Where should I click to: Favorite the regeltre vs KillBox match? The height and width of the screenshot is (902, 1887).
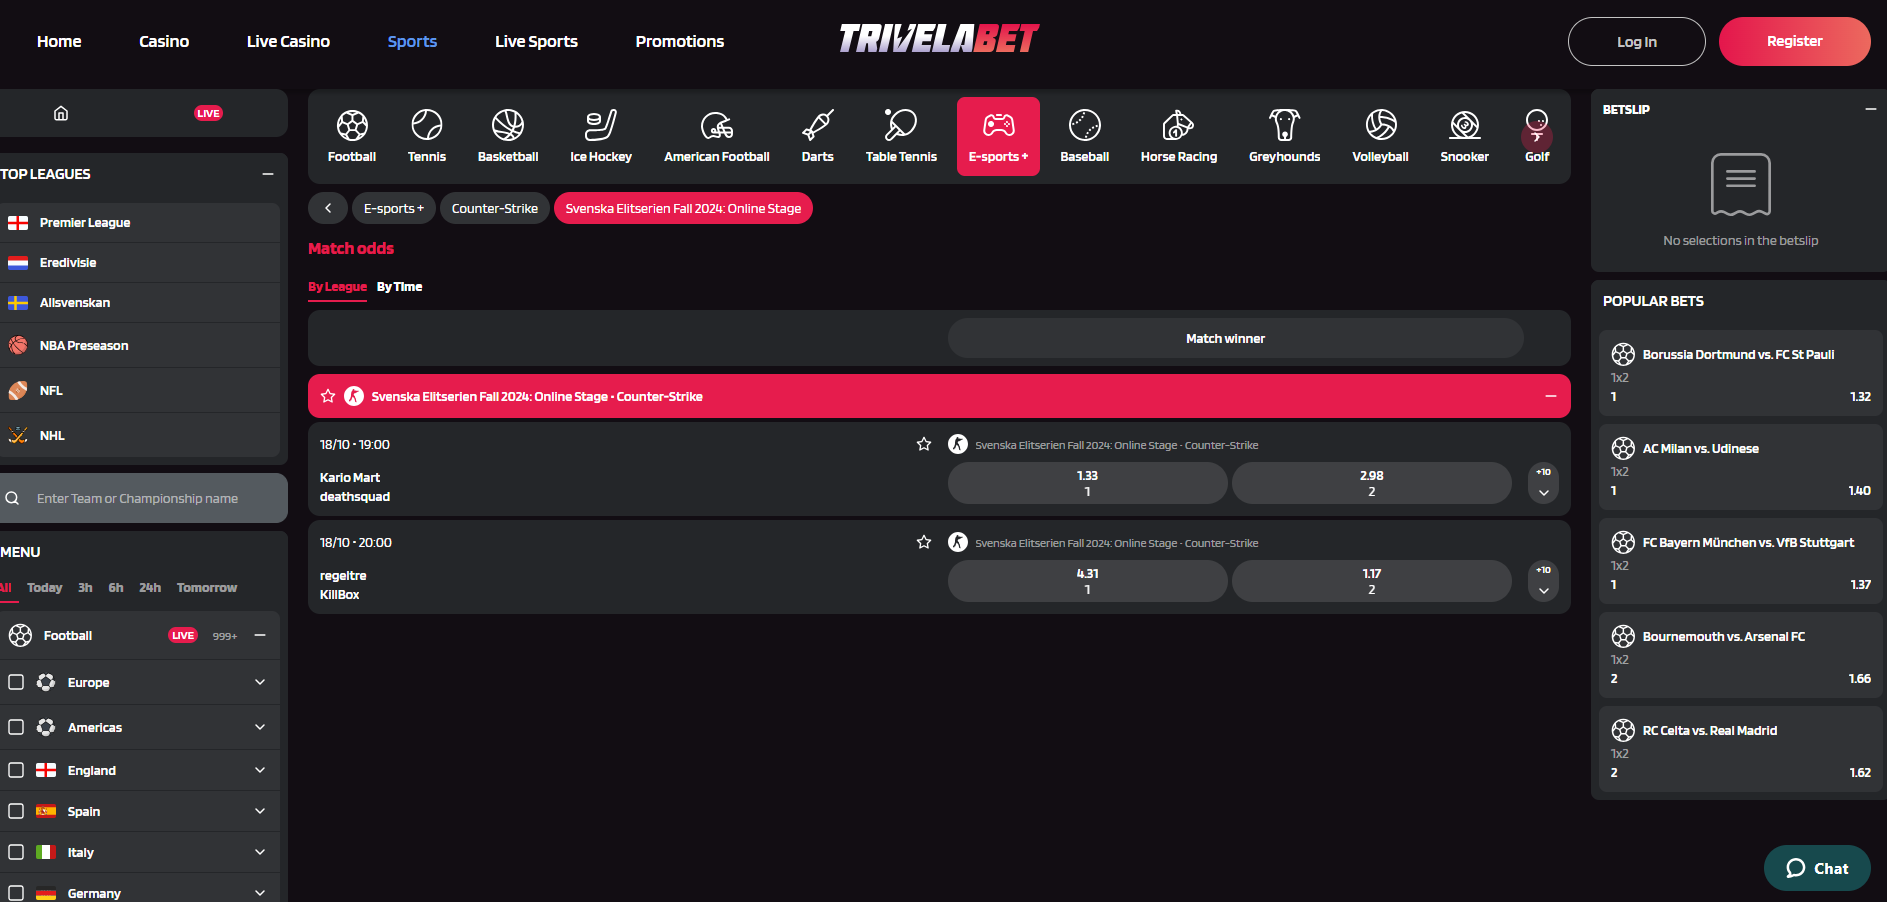924,542
